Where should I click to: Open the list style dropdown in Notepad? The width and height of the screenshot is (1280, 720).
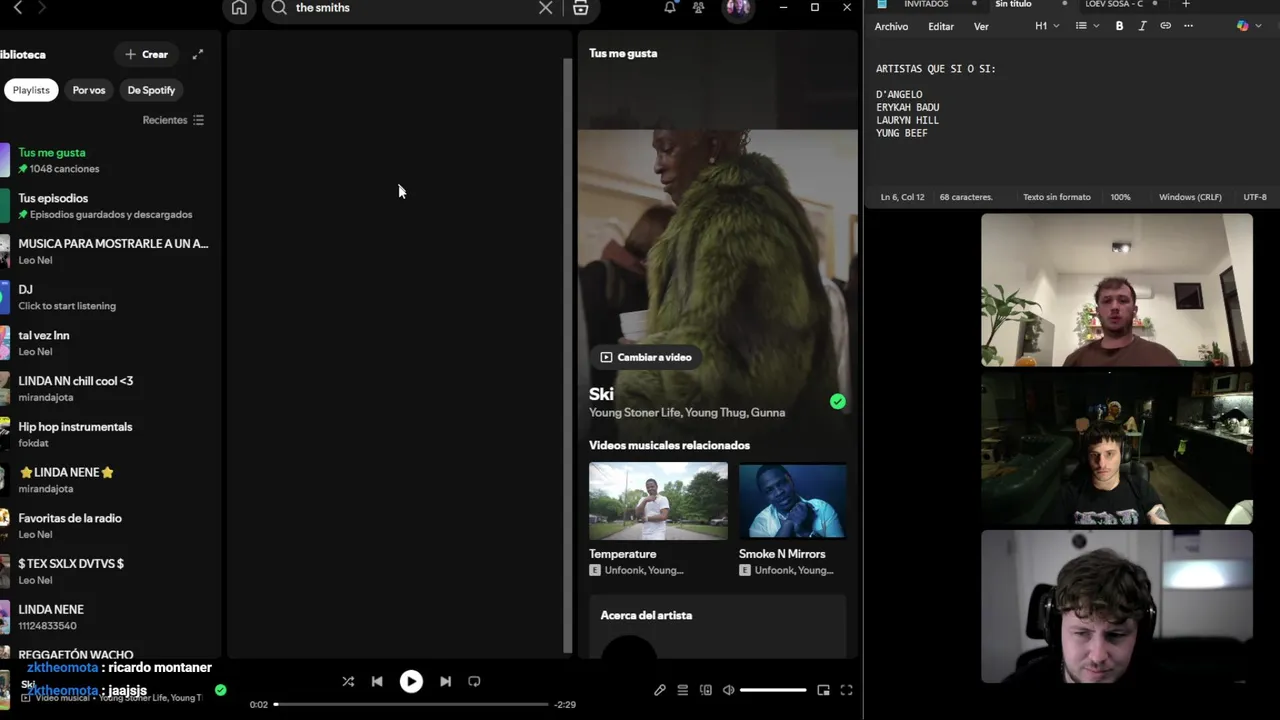point(1086,26)
